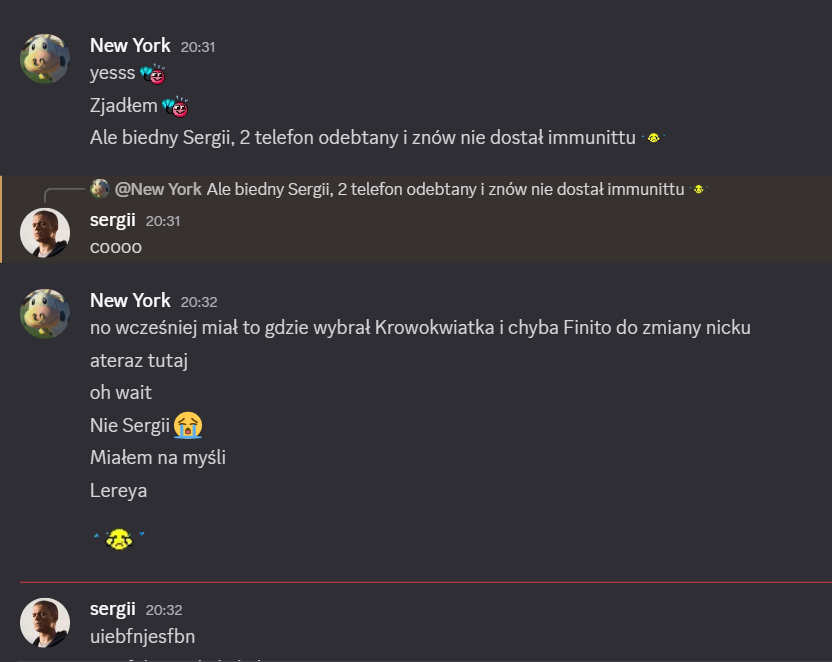Select the 'coooo' message text
The width and height of the screenshot is (832, 662).
(x=116, y=247)
